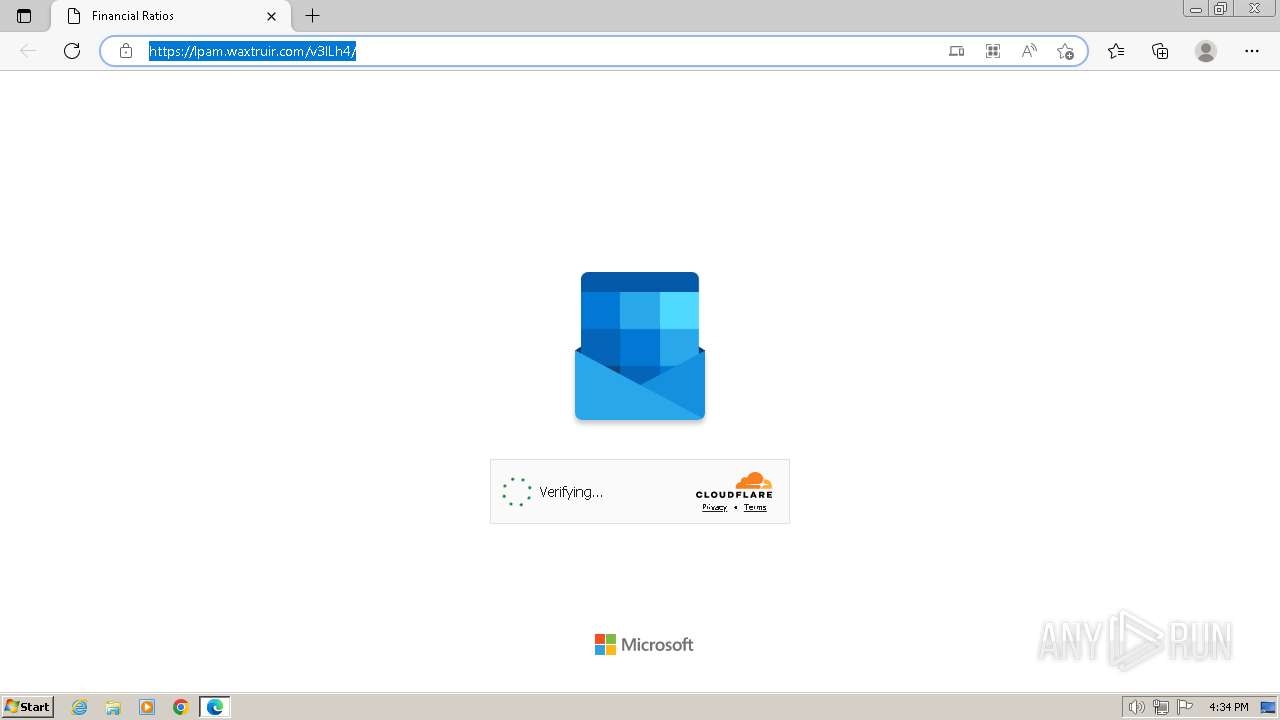
Task: Click the Cloudflare logo
Action: (x=734, y=485)
